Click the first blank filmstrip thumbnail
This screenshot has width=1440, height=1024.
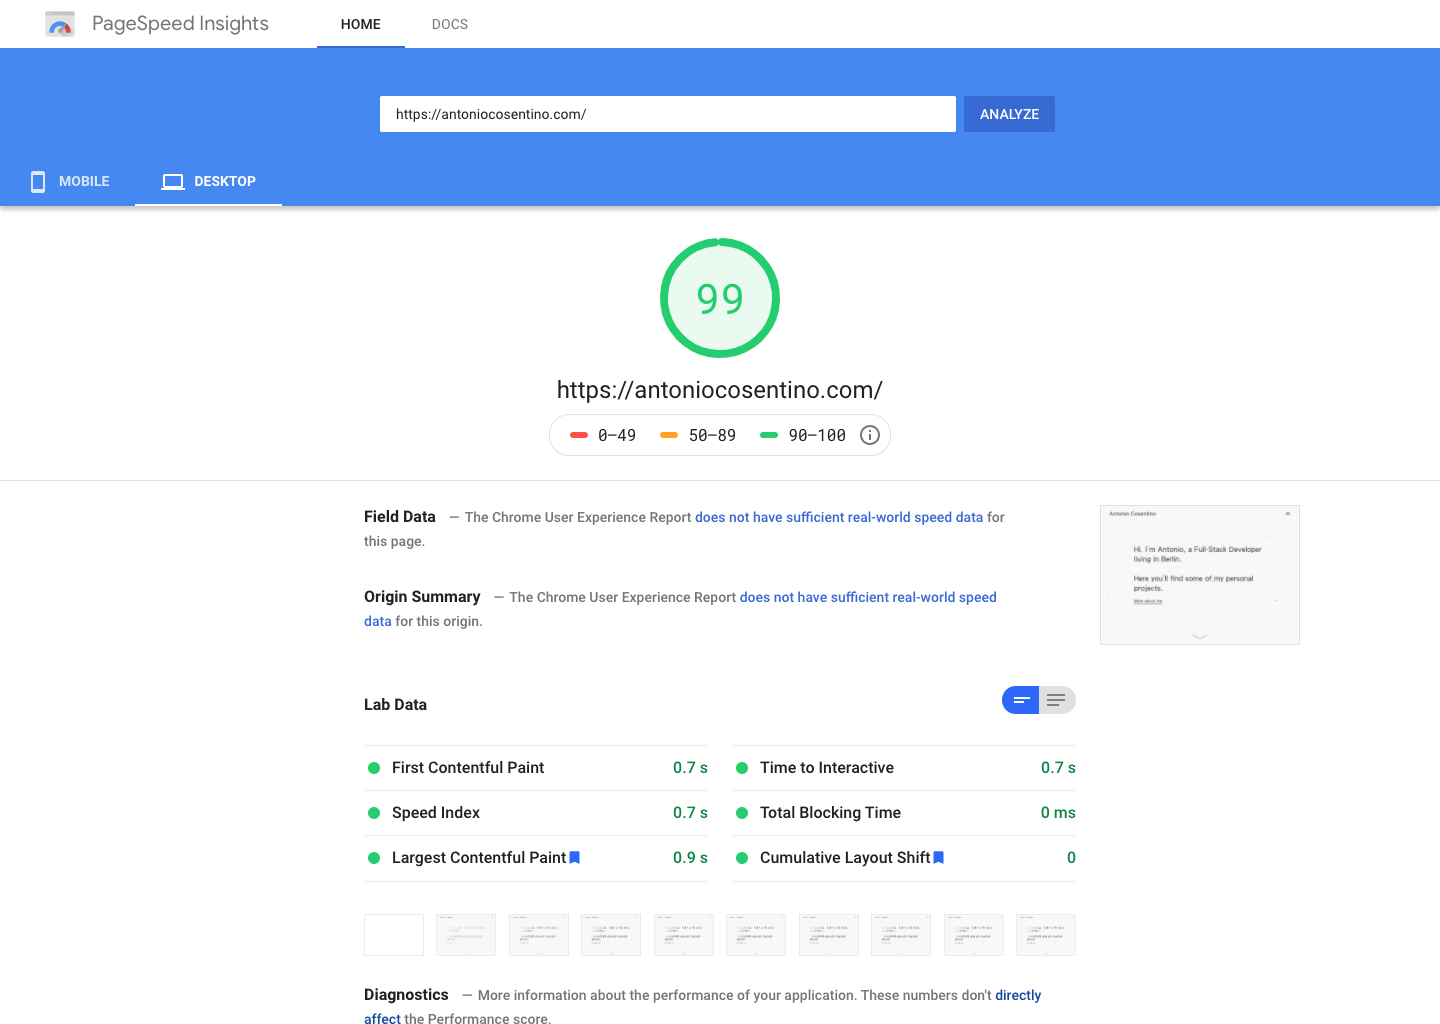[394, 935]
